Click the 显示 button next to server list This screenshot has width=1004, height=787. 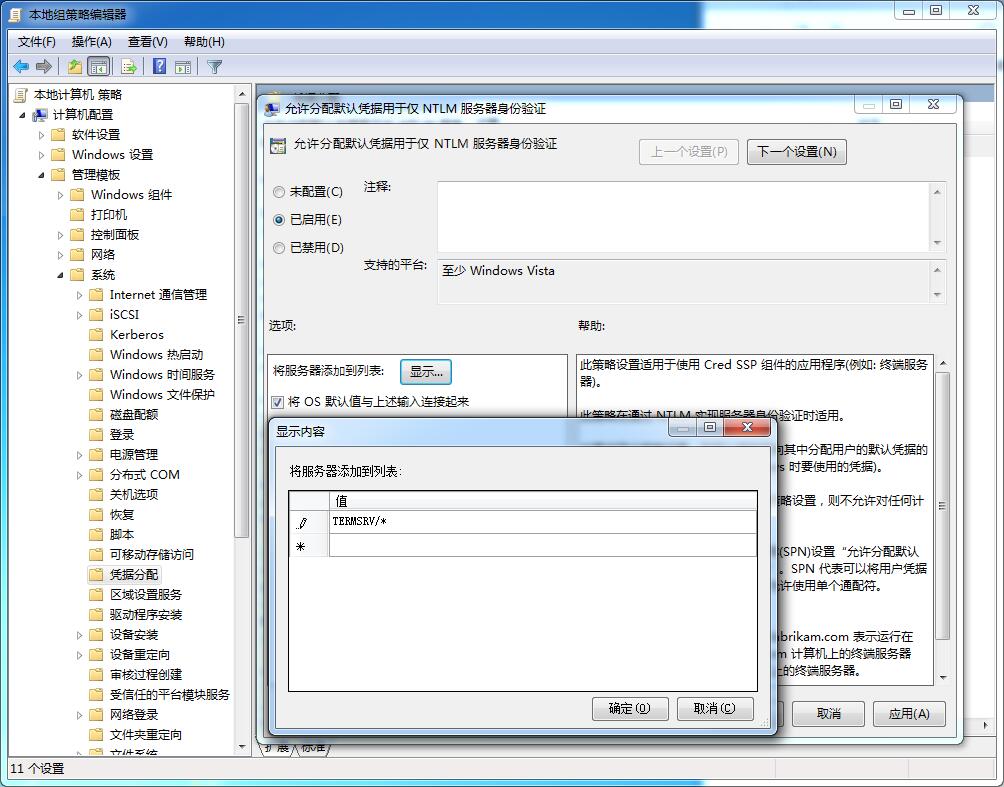(x=425, y=371)
